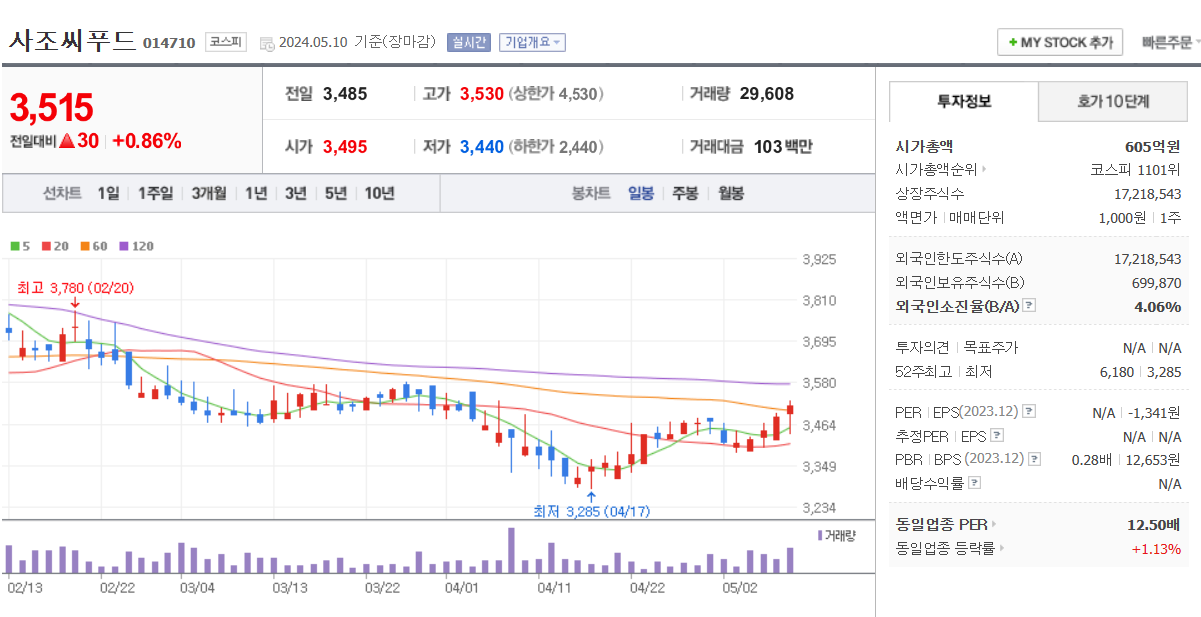Click the 고가 value 3,530
The height and width of the screenshot is (617, 1201).
[482, 94]
